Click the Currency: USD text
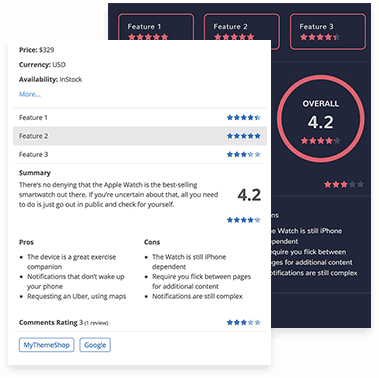The height and width of the screenshot is (378, 379). coord(42,65)
